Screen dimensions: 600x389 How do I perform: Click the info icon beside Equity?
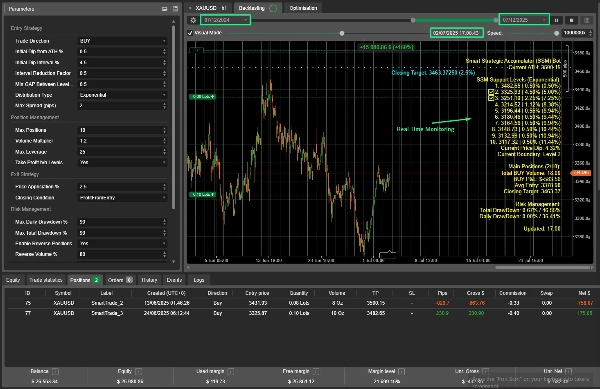click(x=139, y=371)
